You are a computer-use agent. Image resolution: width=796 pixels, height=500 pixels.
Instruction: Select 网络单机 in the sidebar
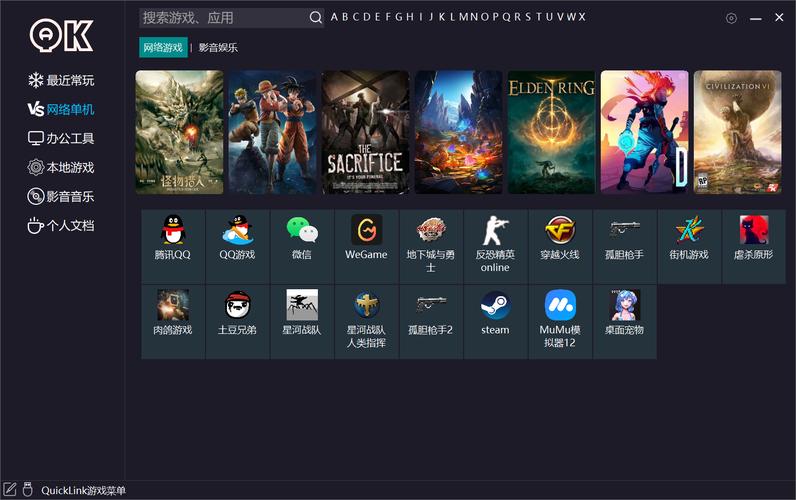(61, 109)
